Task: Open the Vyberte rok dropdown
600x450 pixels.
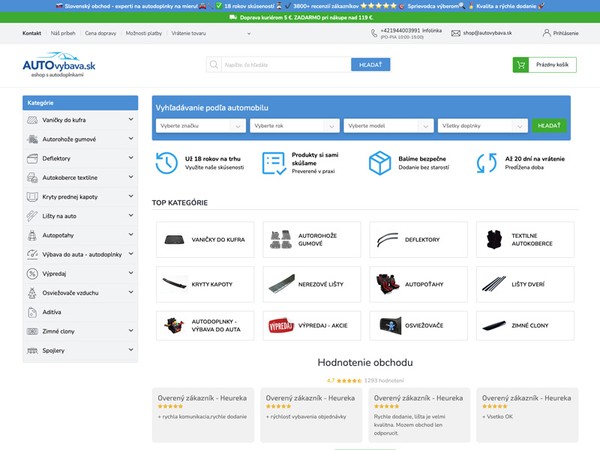Action: coord(294,126)
